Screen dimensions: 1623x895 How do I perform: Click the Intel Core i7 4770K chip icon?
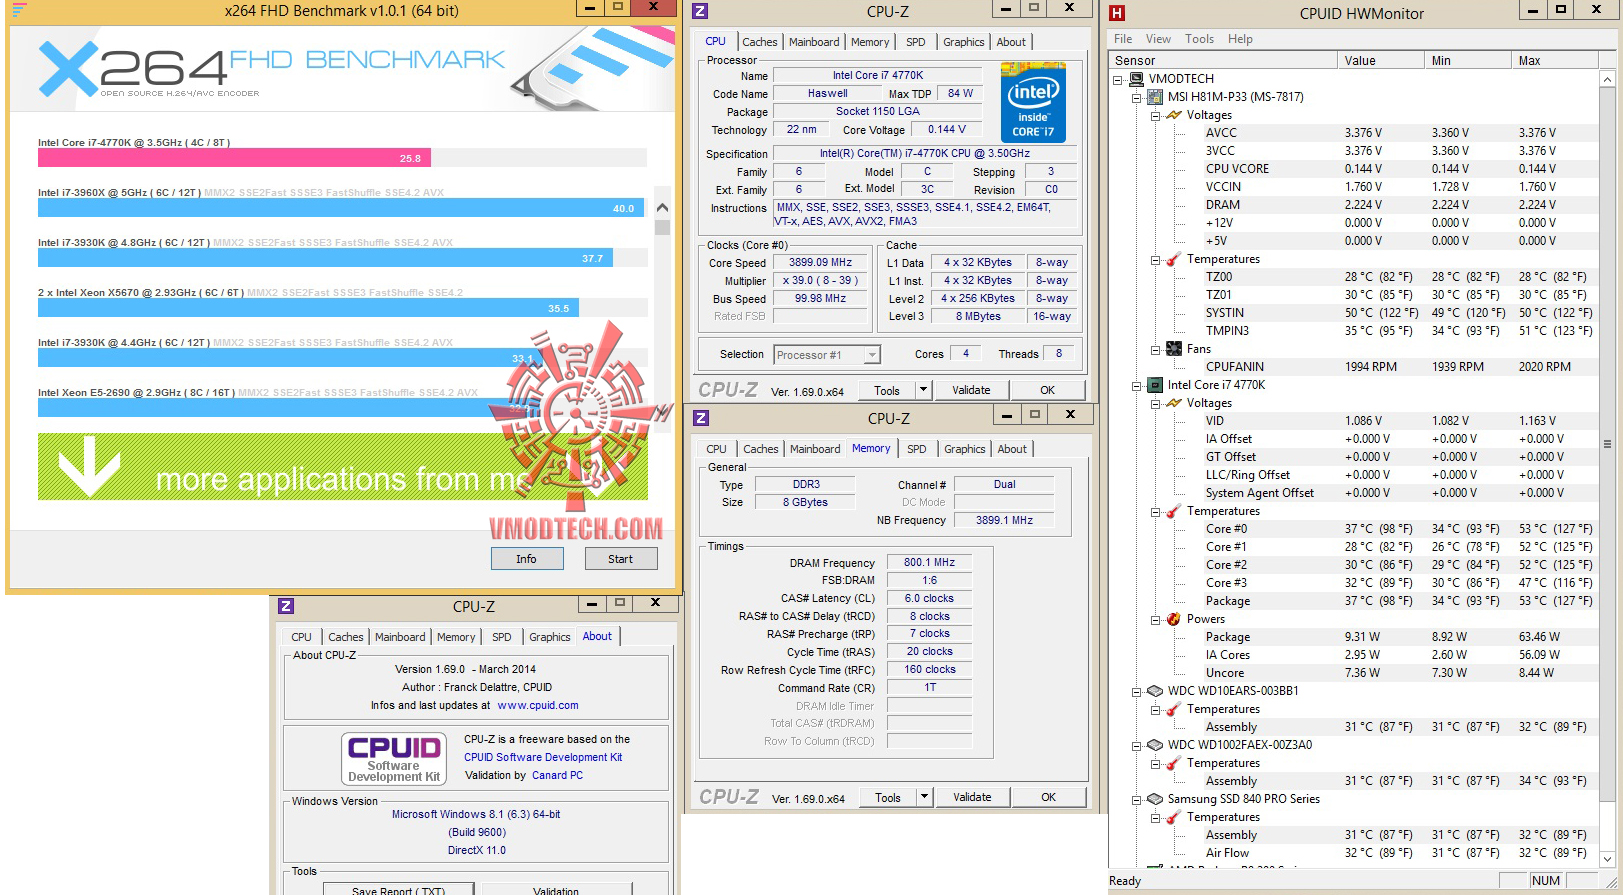tap(1155, 385)
